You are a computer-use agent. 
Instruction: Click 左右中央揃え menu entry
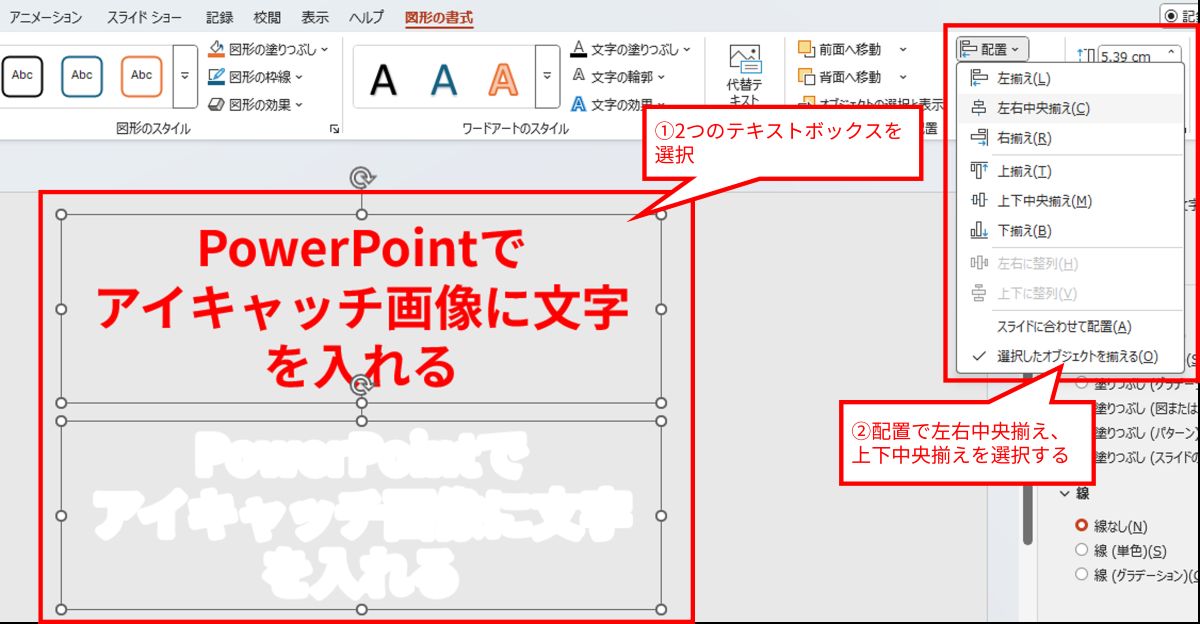1043,108
